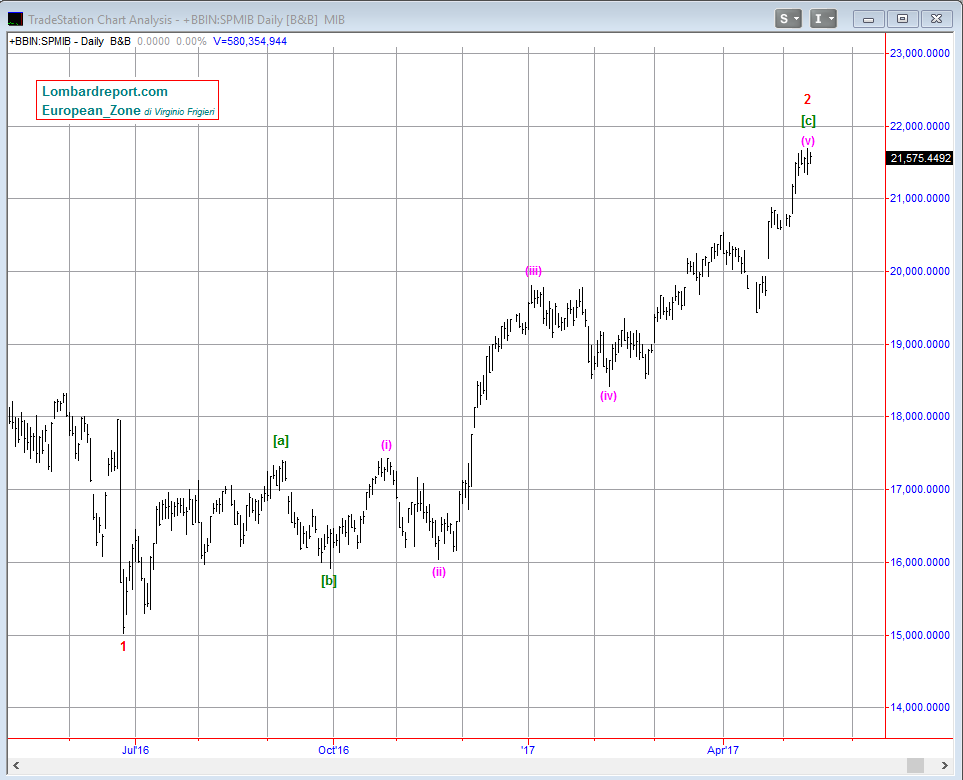Maximize the chart analysis window

tap(902, 19)
